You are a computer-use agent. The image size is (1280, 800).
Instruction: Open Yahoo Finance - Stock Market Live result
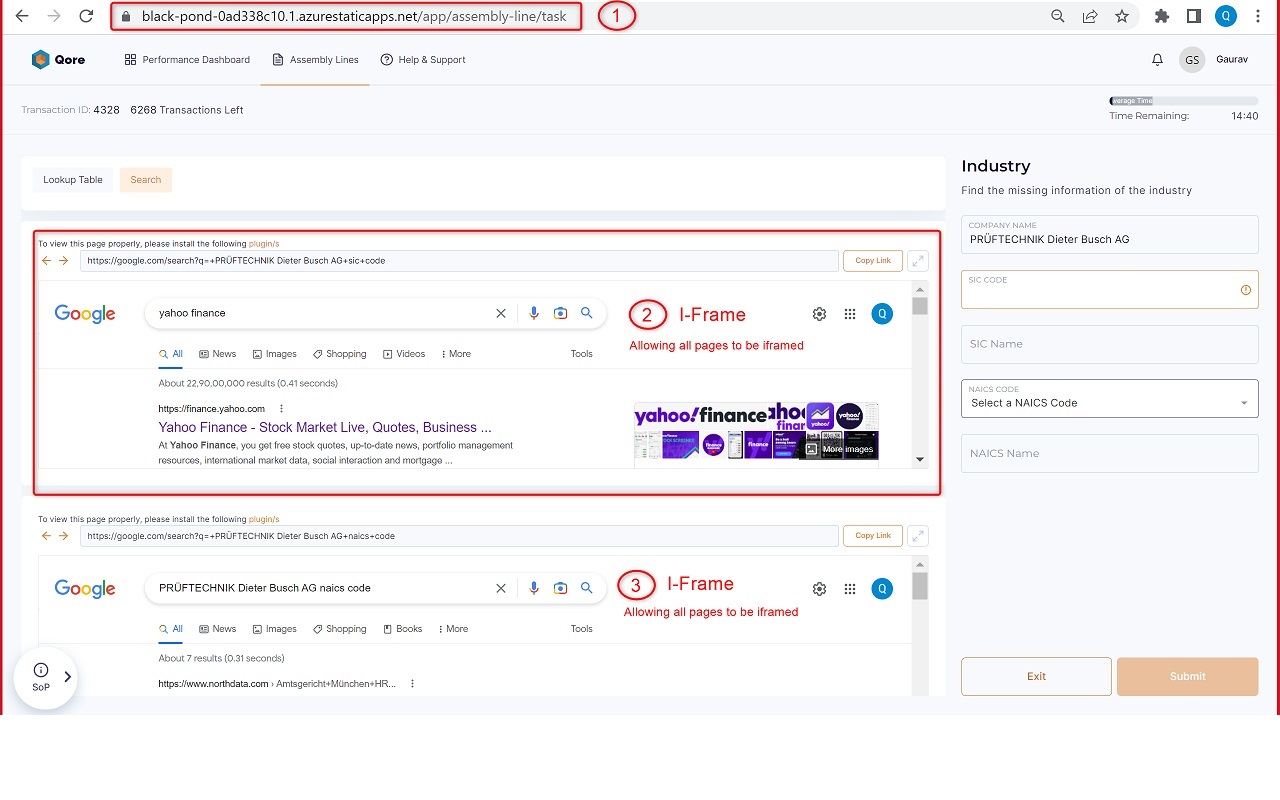(x=325, y=427)
